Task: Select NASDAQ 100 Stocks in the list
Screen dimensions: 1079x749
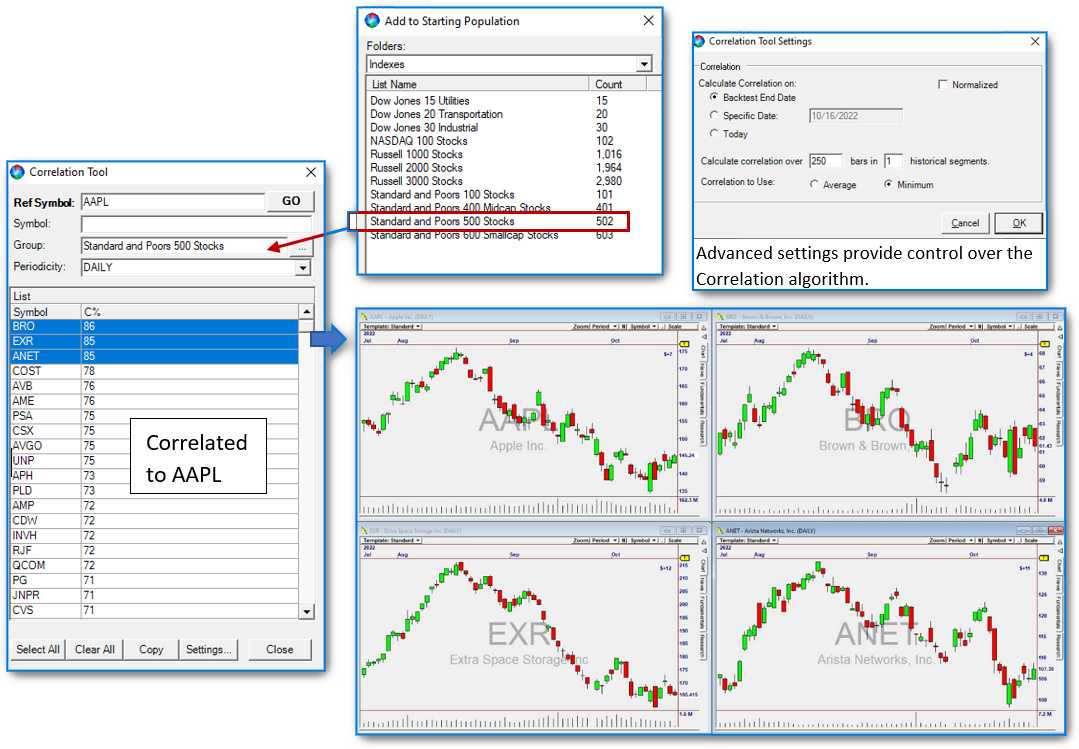Action: 418,141
